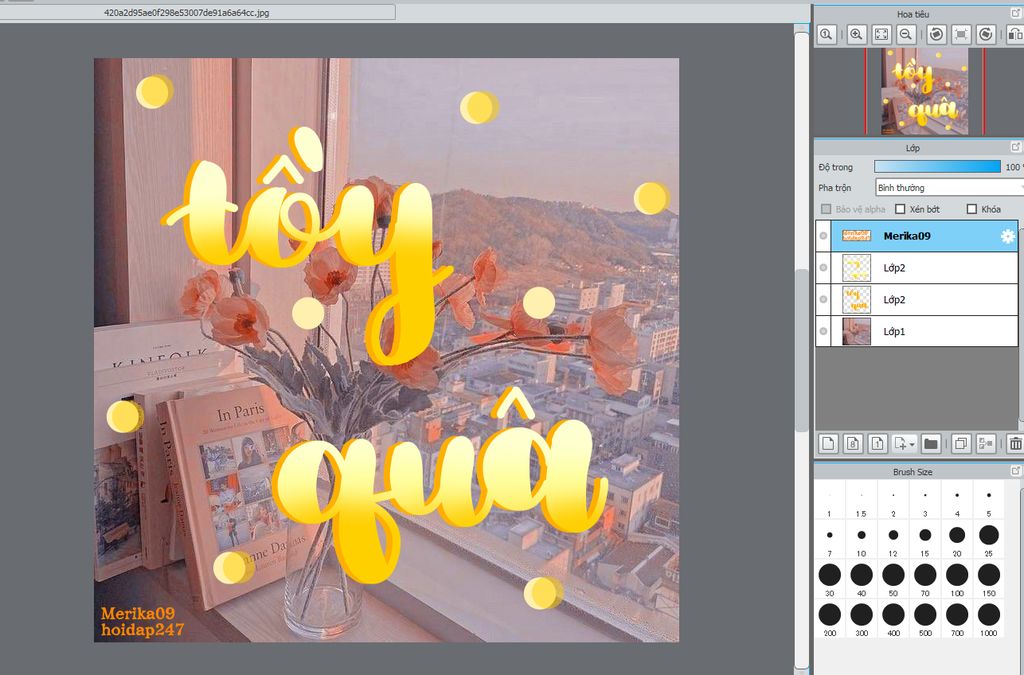Screen dimensions: 1024x675
Task: Choose brush size 300
Action: [861, 620]
